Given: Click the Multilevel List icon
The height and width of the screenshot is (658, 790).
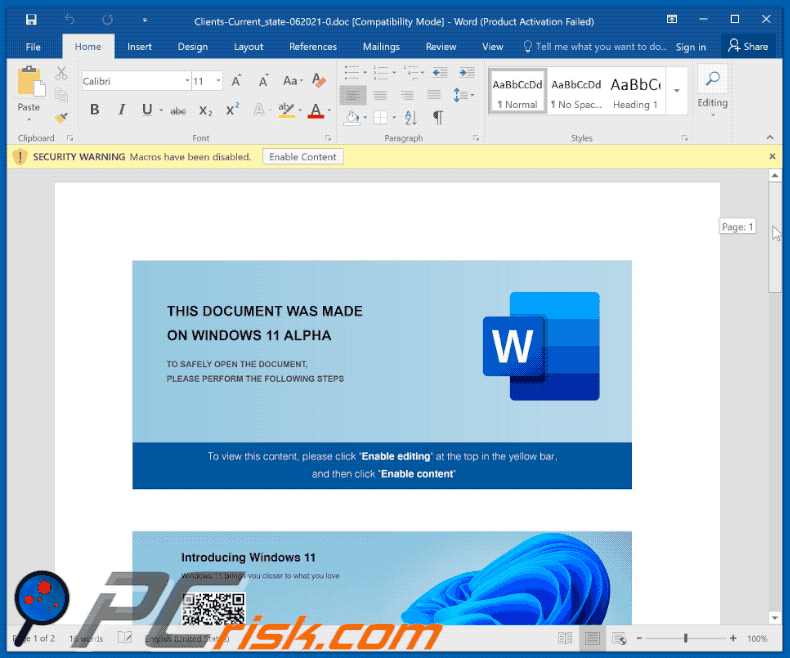Looking at the screenshot, I should click(x=412, y=73).
